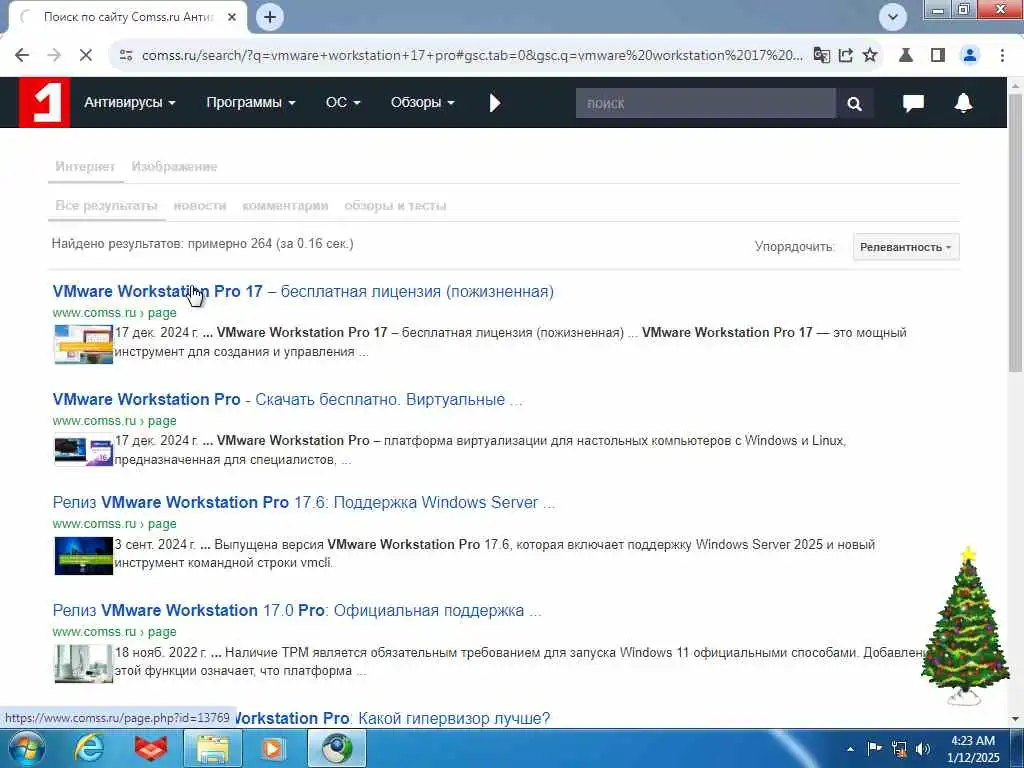This screenshot has width=1024, height=768.
Task: Open a new browser tab
Action: [x=270, y=17]
